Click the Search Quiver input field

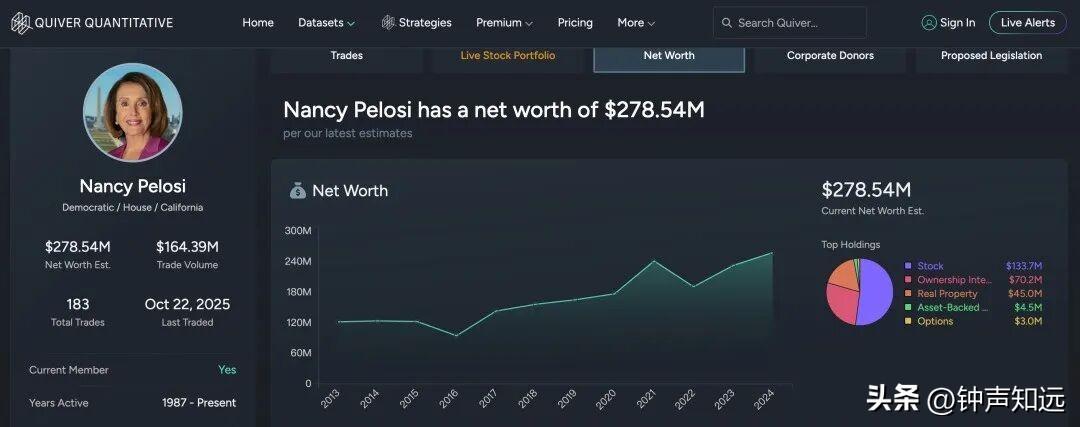(x=798, y=23)
